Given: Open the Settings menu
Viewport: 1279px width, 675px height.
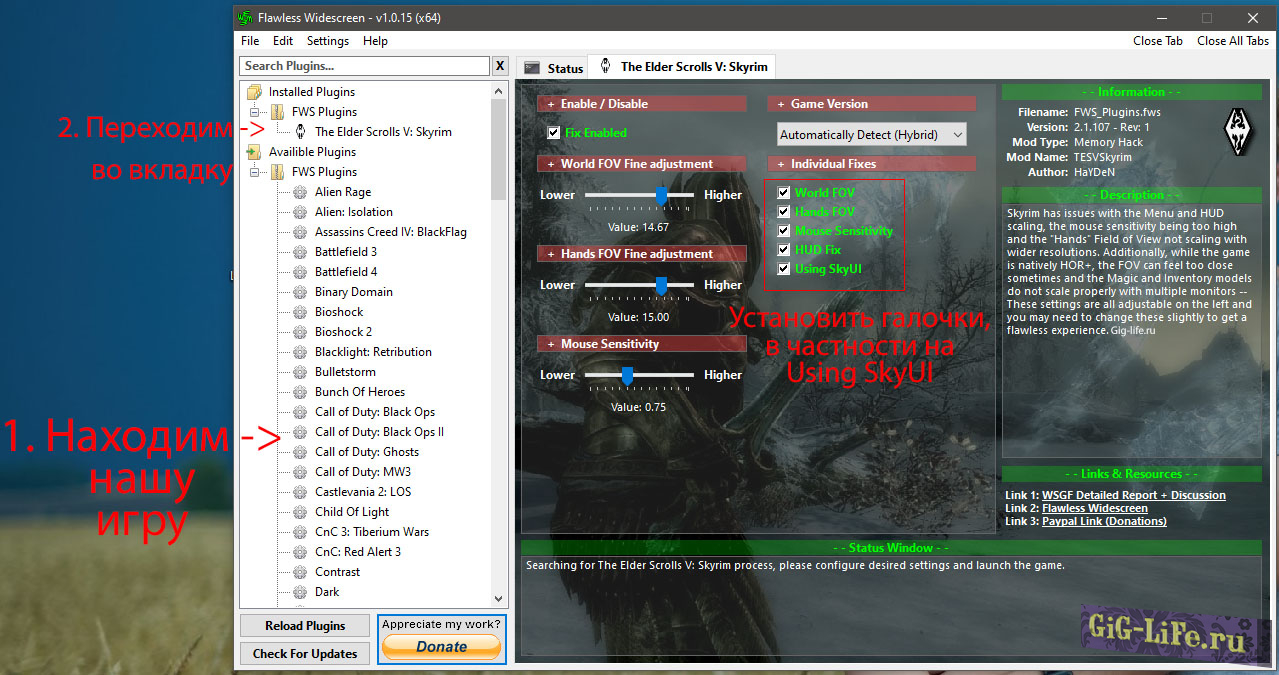Looking at the screenshot, I should coord(327,41).
